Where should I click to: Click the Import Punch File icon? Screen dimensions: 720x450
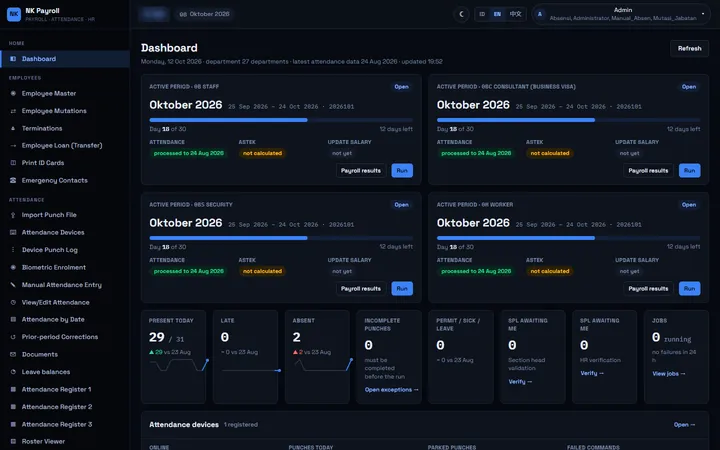click(x=13, y=214)
